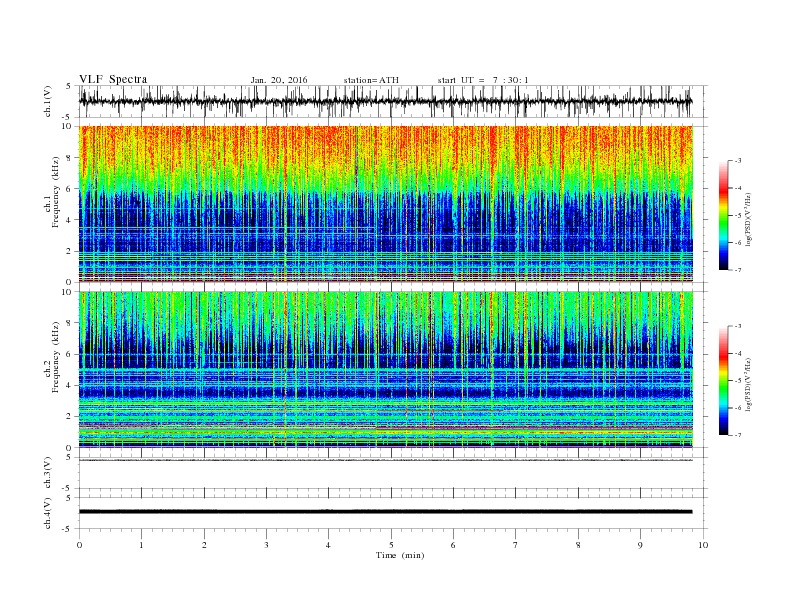Click inside the ch.1 spectrogram panel
792x612 pixels.
point(386,204)
